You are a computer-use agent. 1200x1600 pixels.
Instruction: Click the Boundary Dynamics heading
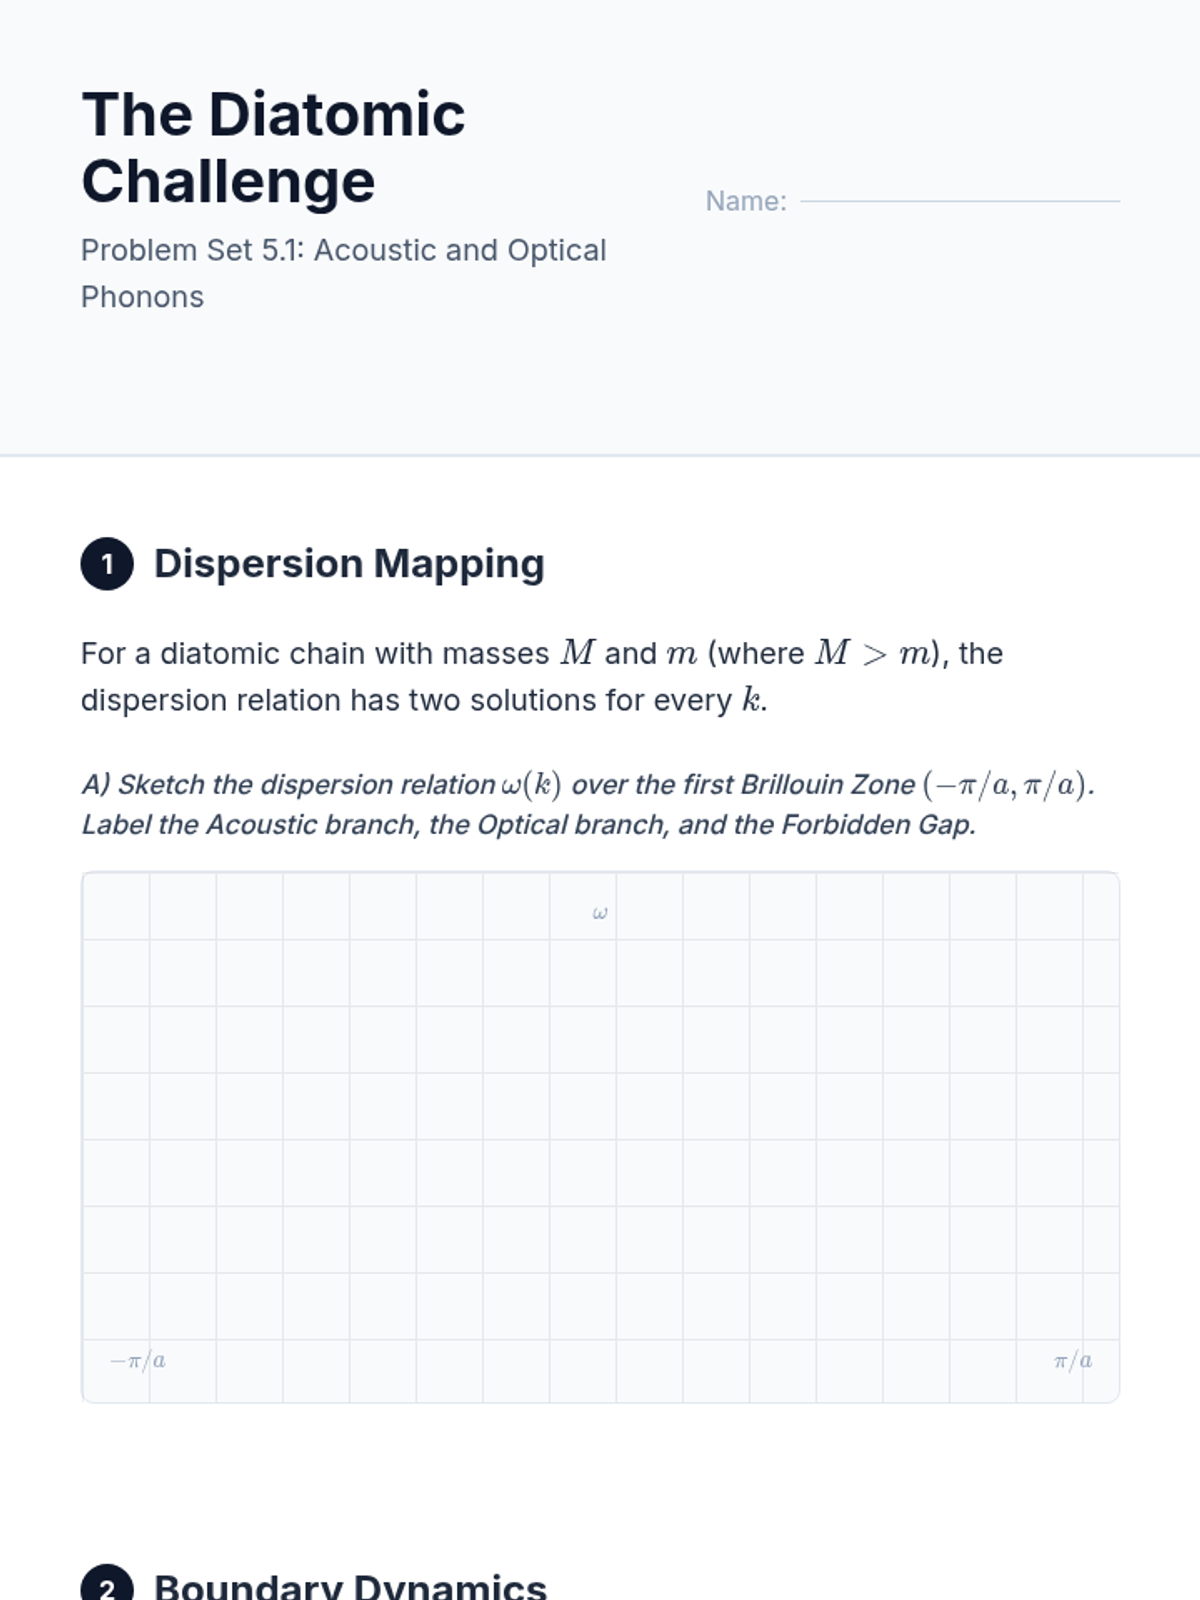click(x=350, y=1585)
